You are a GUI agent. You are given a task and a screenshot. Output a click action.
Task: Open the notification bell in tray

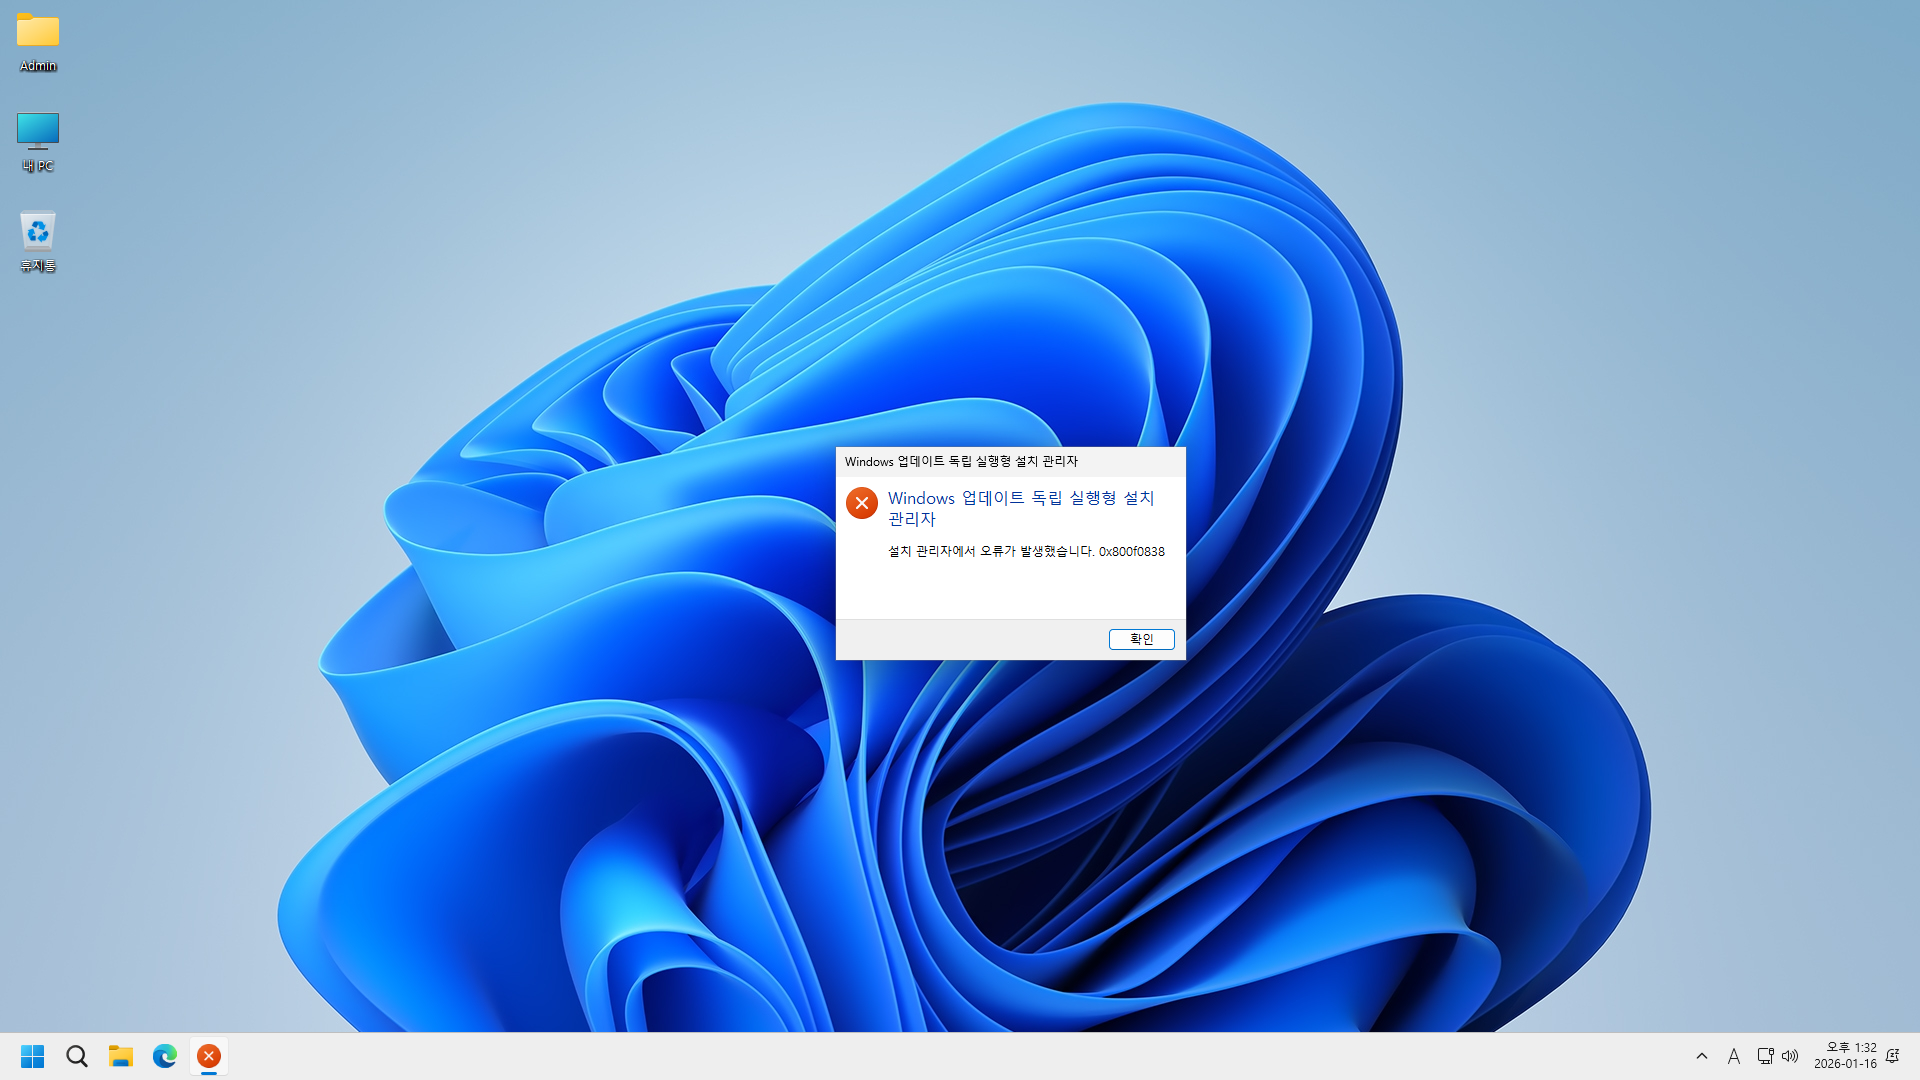[x=1892, y=1056]
